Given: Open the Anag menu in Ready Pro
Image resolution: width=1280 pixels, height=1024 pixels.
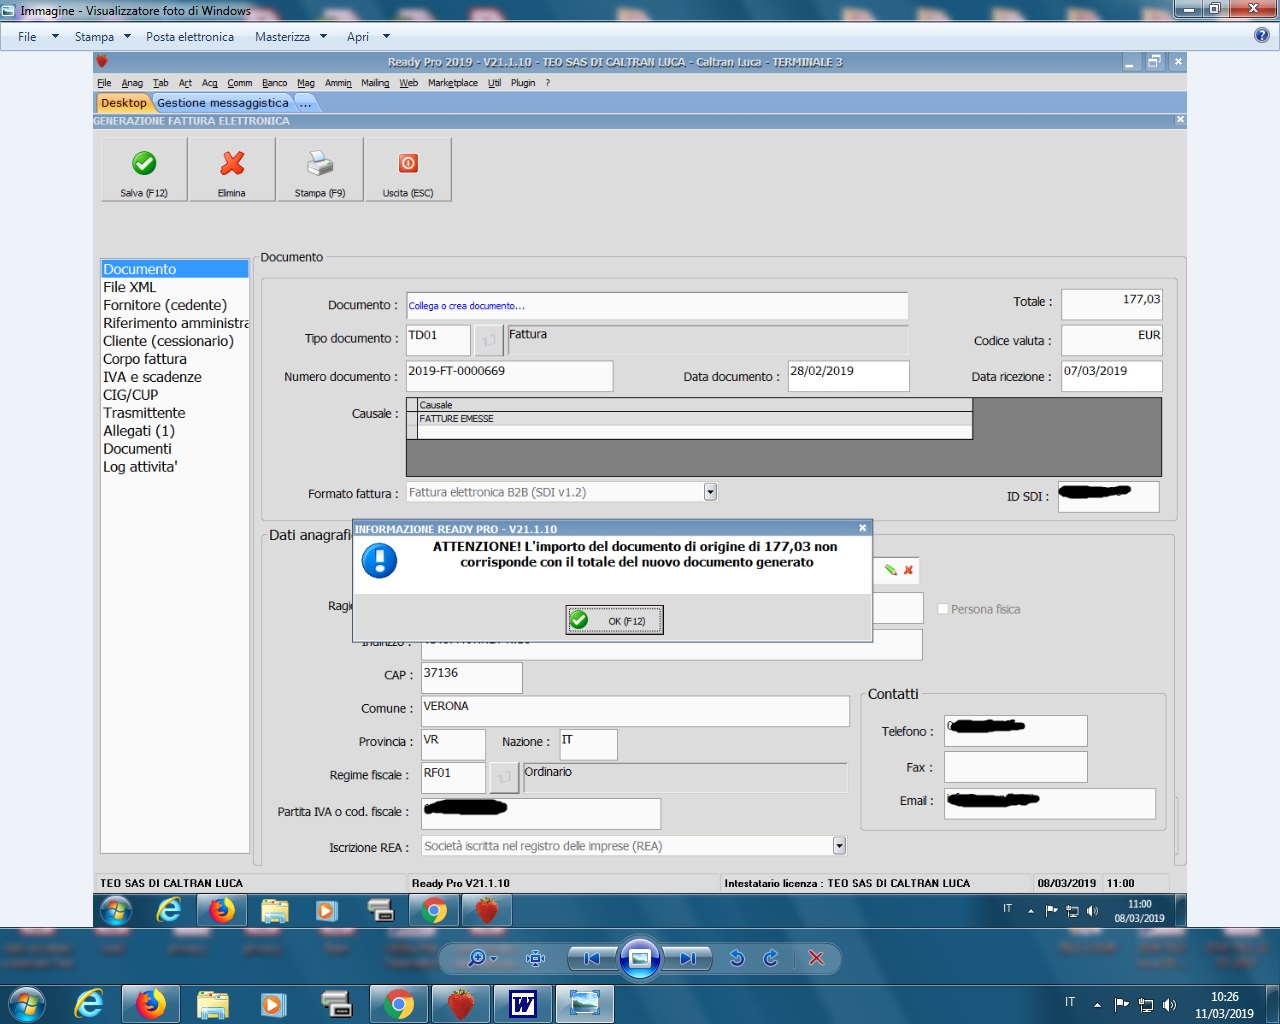Looking at the screenshot, I should click(132, 83).
